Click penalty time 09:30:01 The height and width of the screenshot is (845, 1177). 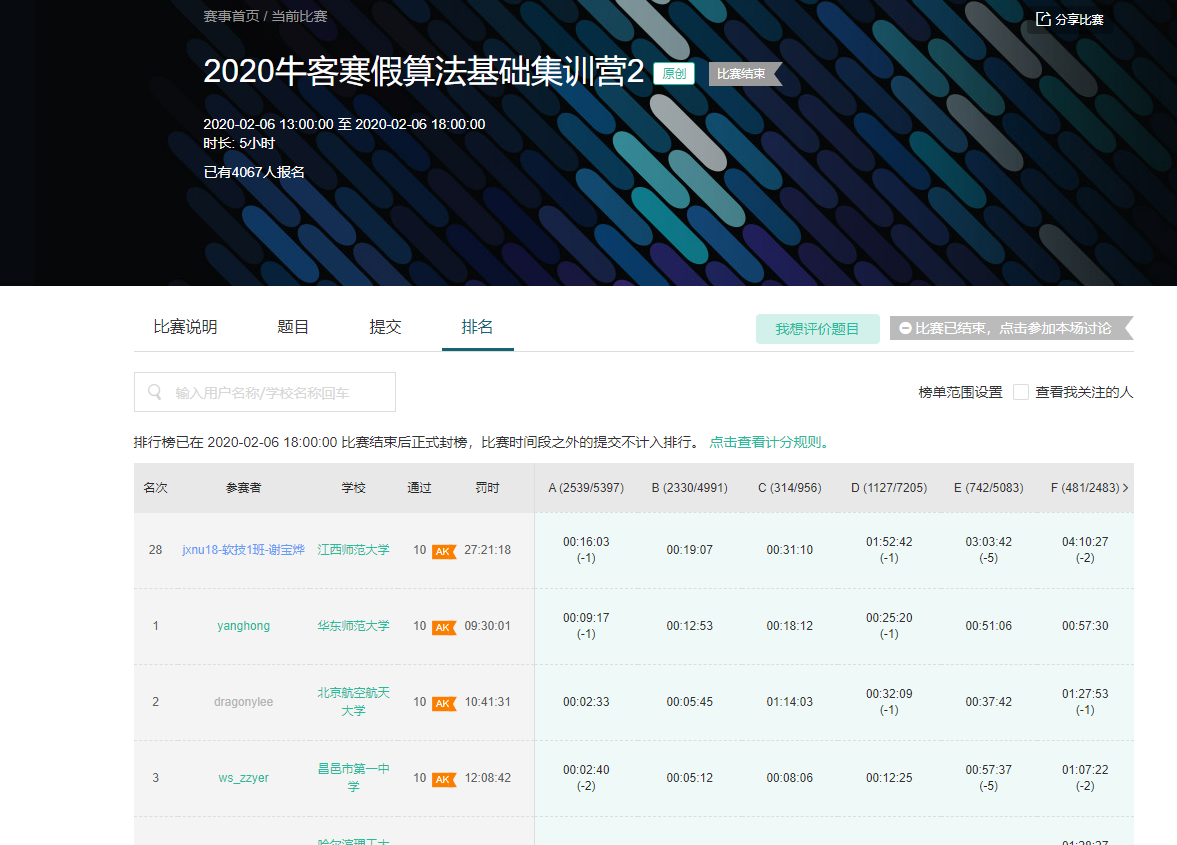(x=487, y=626)
